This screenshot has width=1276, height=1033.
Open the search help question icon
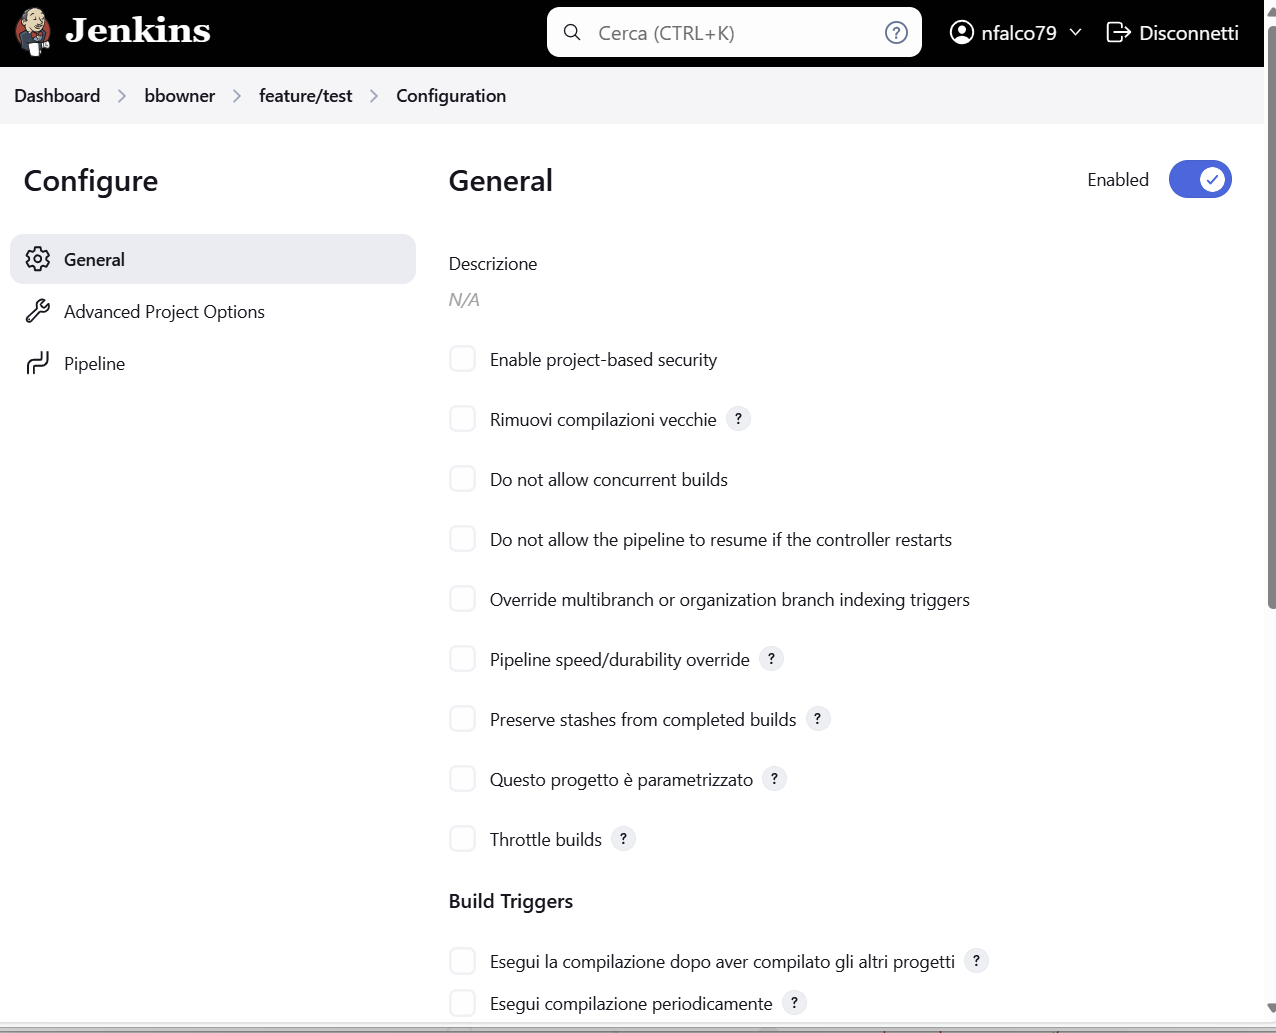click(x=896, y=32)
